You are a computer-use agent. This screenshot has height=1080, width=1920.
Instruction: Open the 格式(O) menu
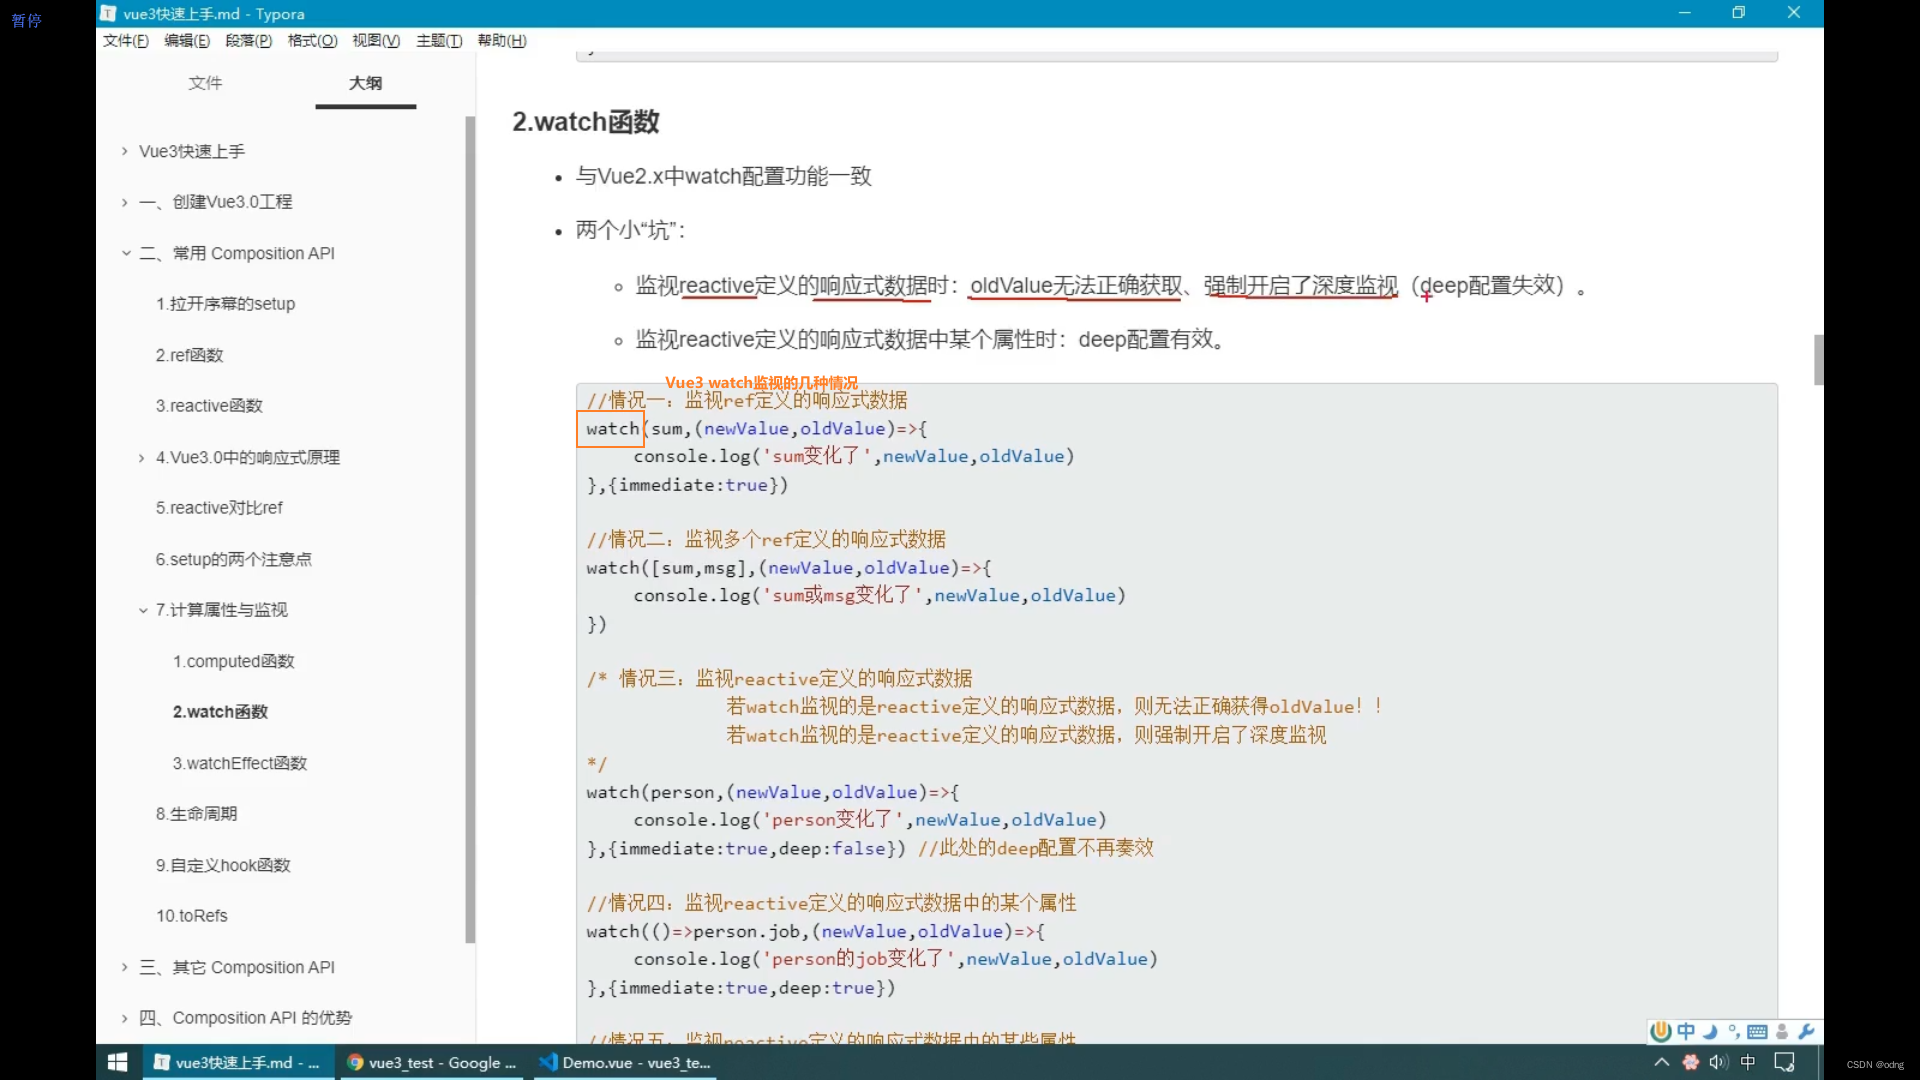coord(312,41)
